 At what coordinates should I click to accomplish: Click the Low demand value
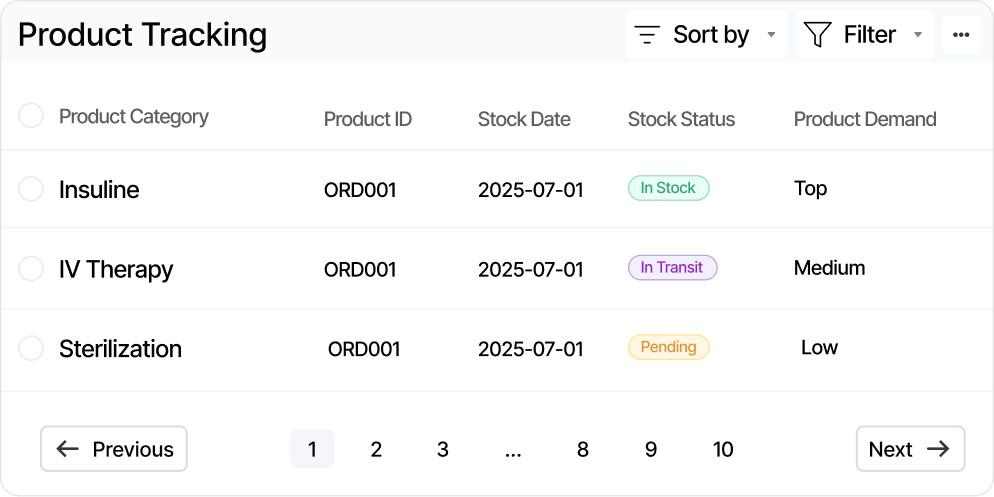pyautogui.click(x=819, y=347)
